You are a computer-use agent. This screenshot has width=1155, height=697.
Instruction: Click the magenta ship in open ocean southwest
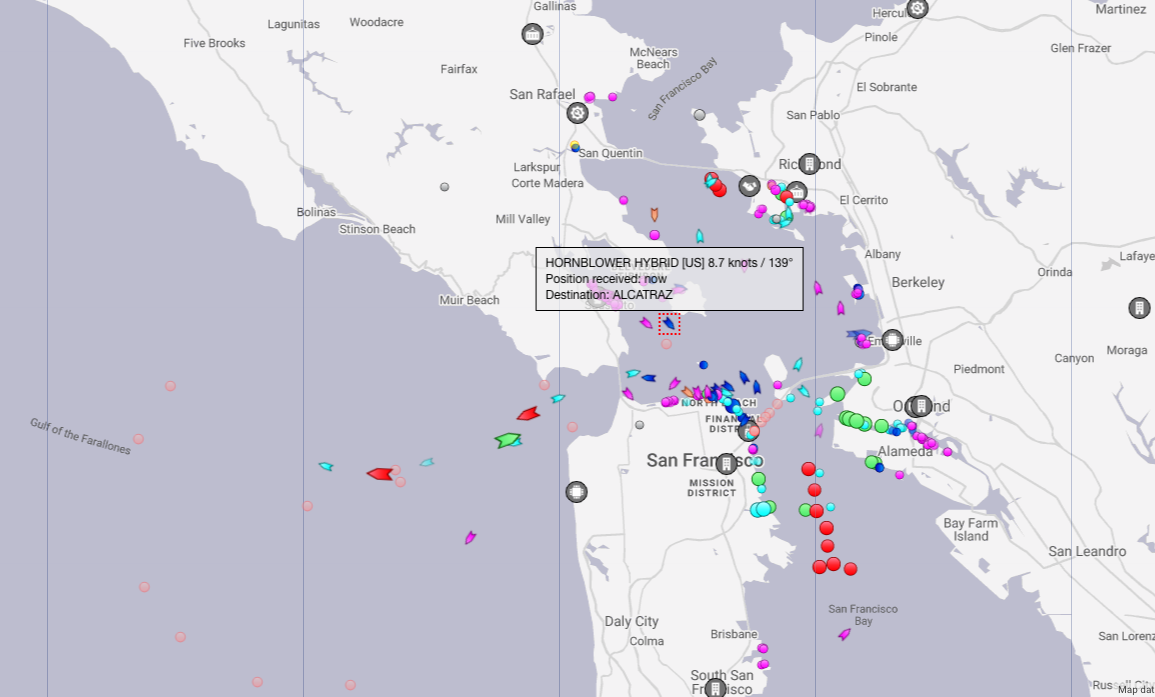point(470,538)
